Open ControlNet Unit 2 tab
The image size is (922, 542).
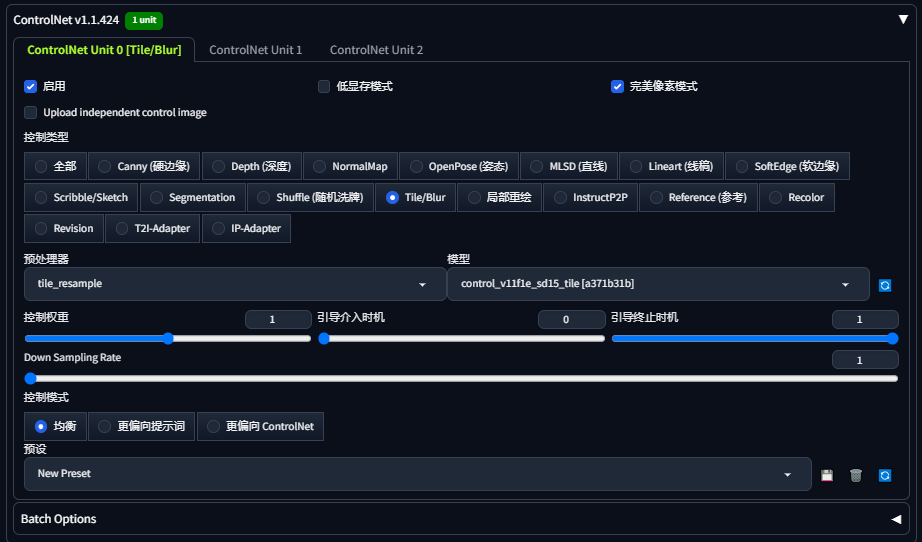376,50
